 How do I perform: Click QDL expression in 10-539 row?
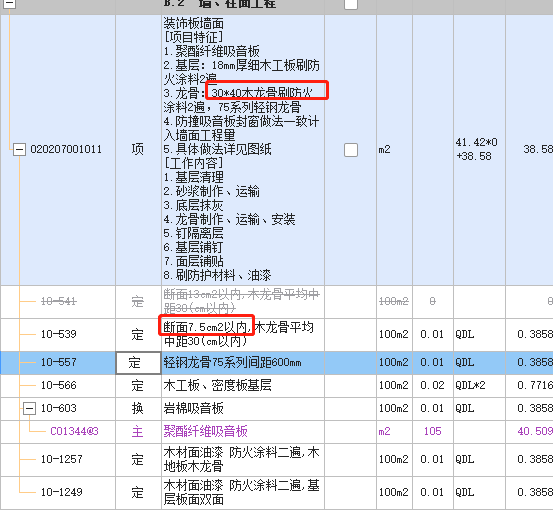[x=464, y=334]
